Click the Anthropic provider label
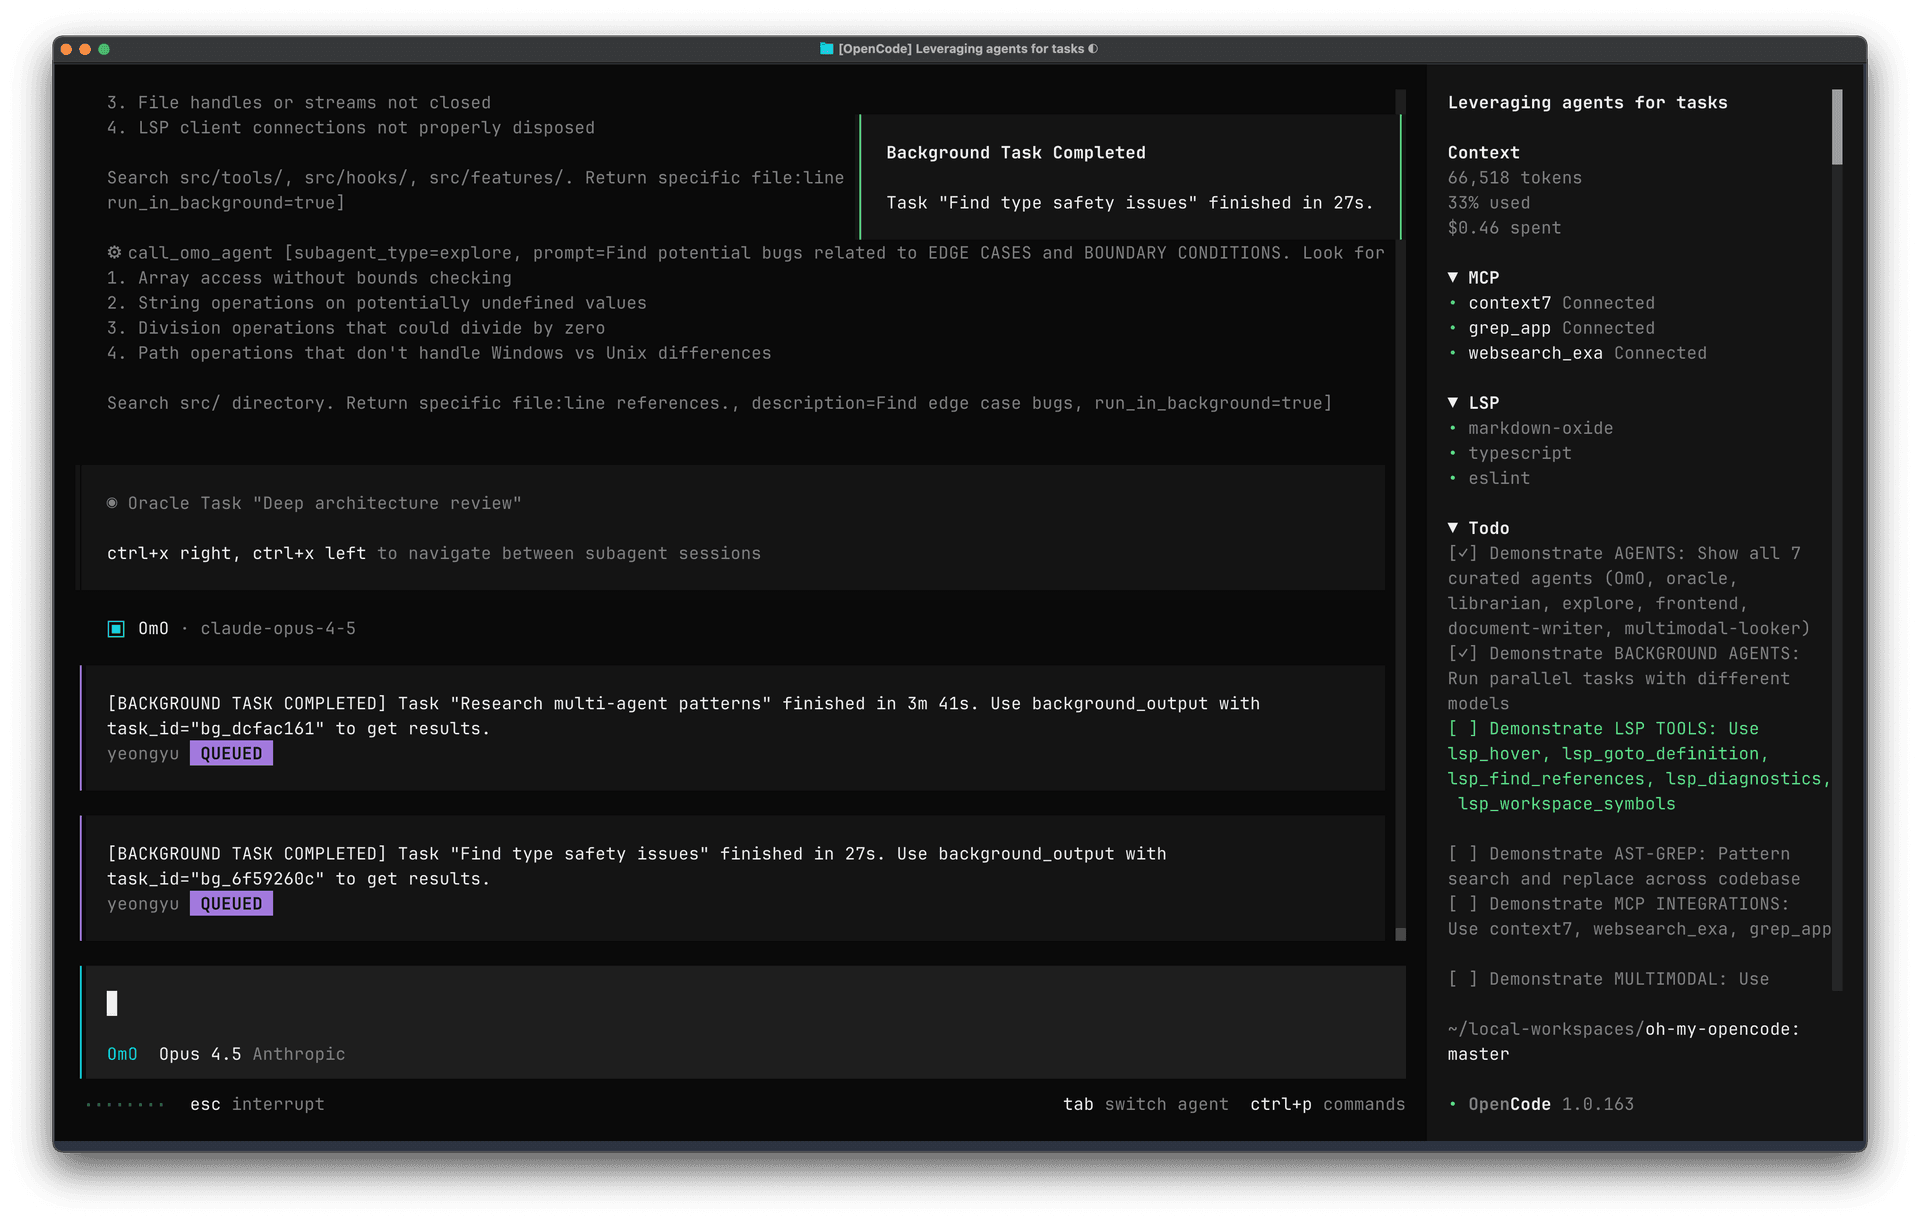Image resolution: width=1920 pixels, height=1222 pixels. point(299,1054)
